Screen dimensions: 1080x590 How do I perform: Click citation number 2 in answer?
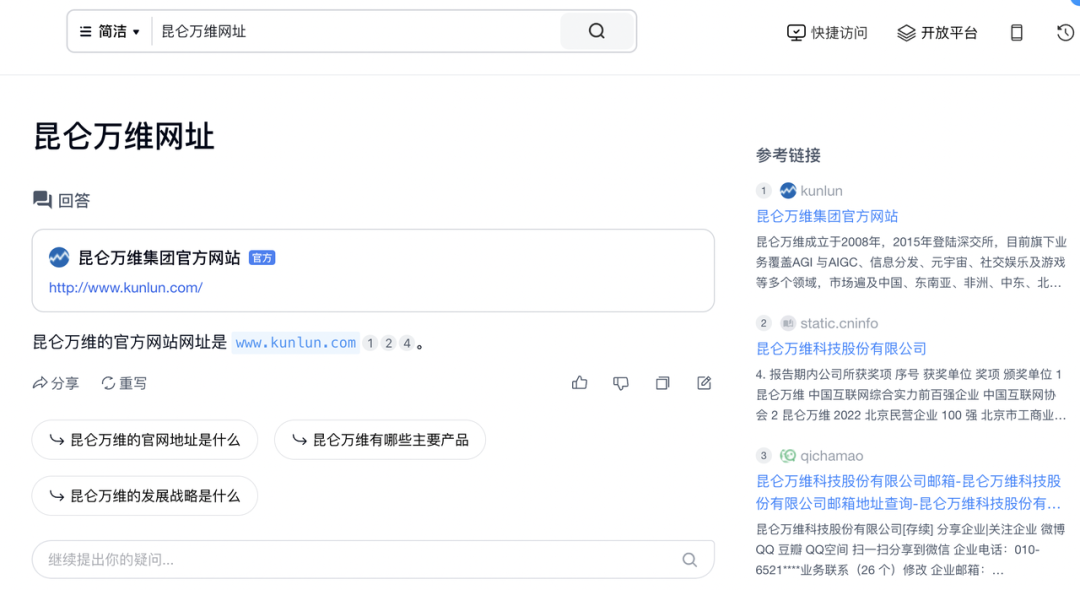[388, 343]
